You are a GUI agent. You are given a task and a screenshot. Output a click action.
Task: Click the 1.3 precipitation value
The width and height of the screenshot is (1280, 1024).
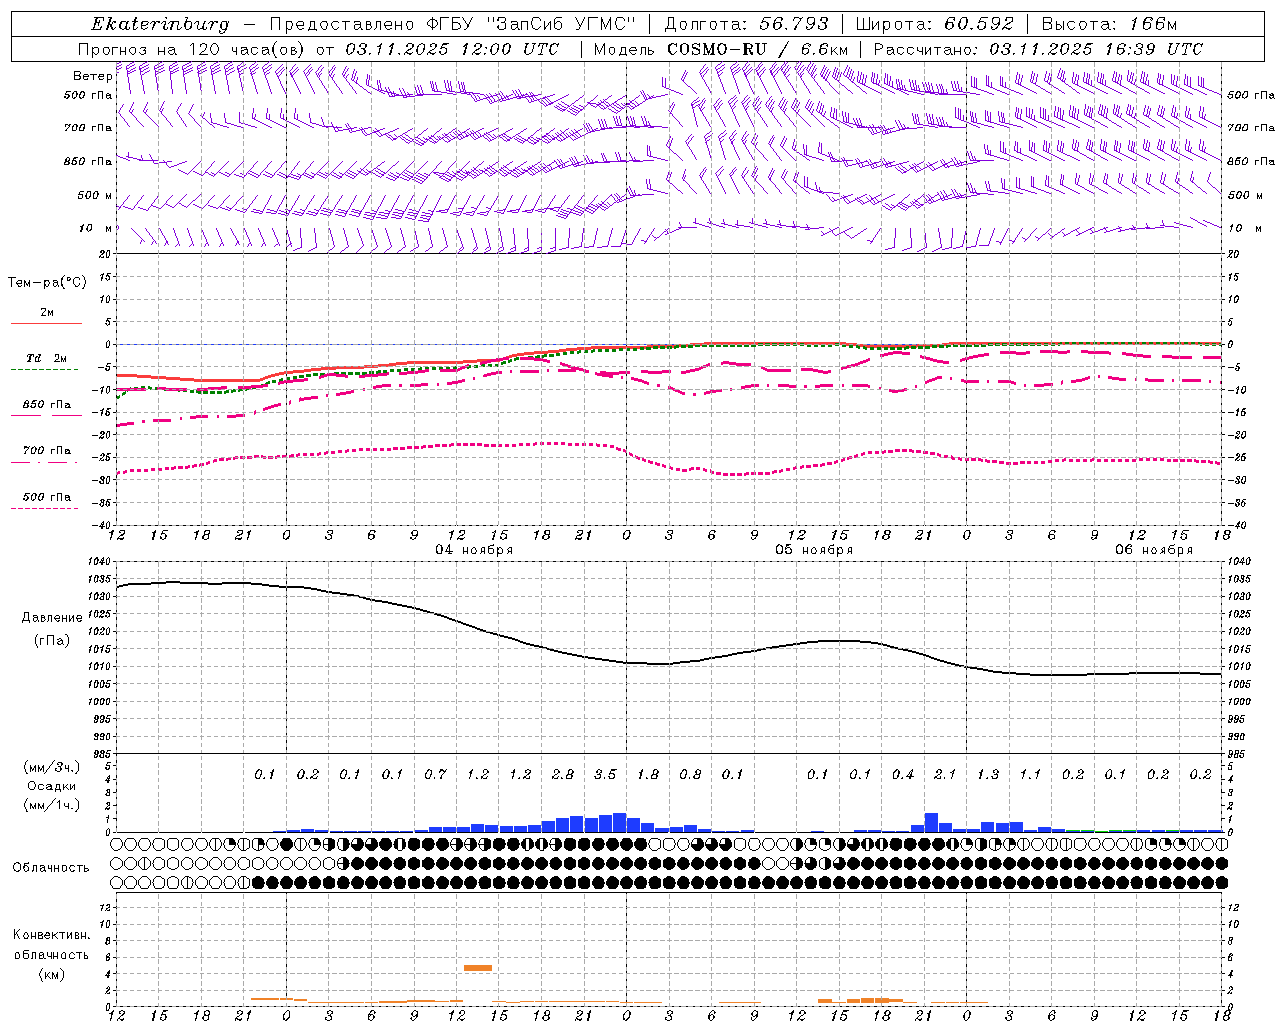988,775
